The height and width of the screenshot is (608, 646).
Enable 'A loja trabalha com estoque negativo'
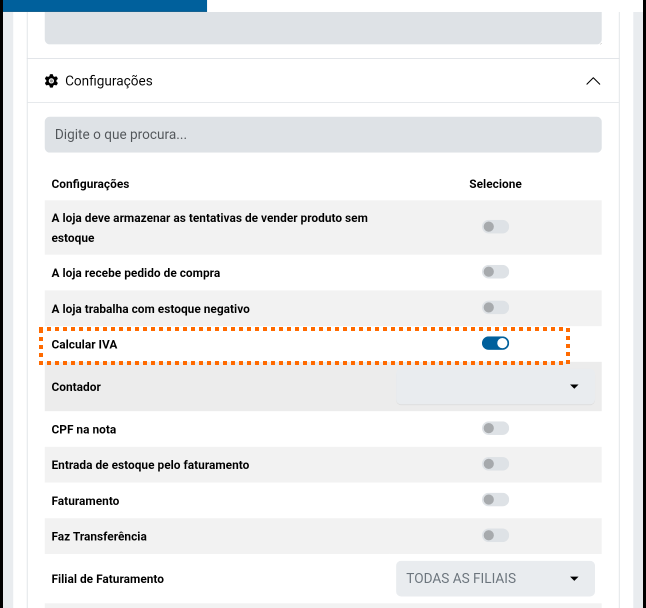(495, 307)
